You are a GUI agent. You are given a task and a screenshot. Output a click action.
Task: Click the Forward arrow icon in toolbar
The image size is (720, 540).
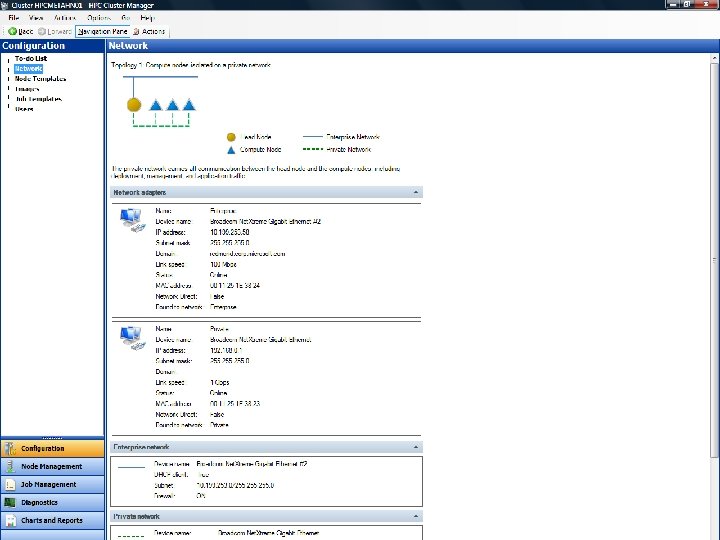point(42,31)
